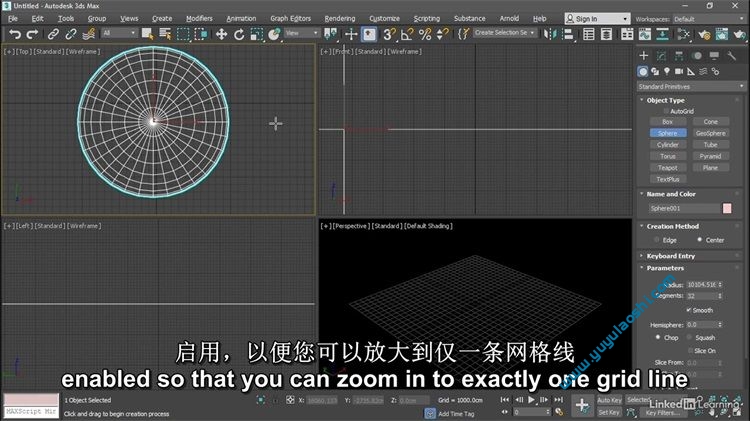Open the Utilities panel wrench icon
Image resolution: width=750 pixels, height=421 pixels.
732,56
